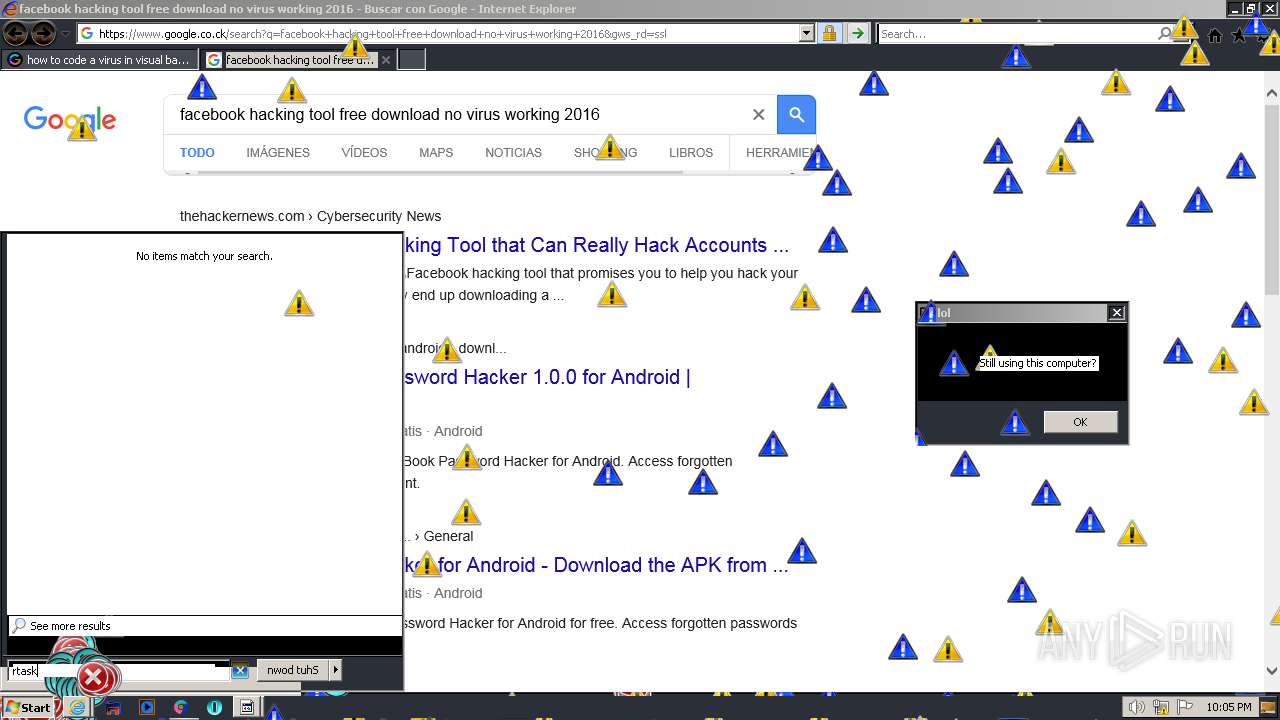This screenshot has height=720, width=1280.
Task: Click OK in the lol dialog
Action: coord(1080,422)
